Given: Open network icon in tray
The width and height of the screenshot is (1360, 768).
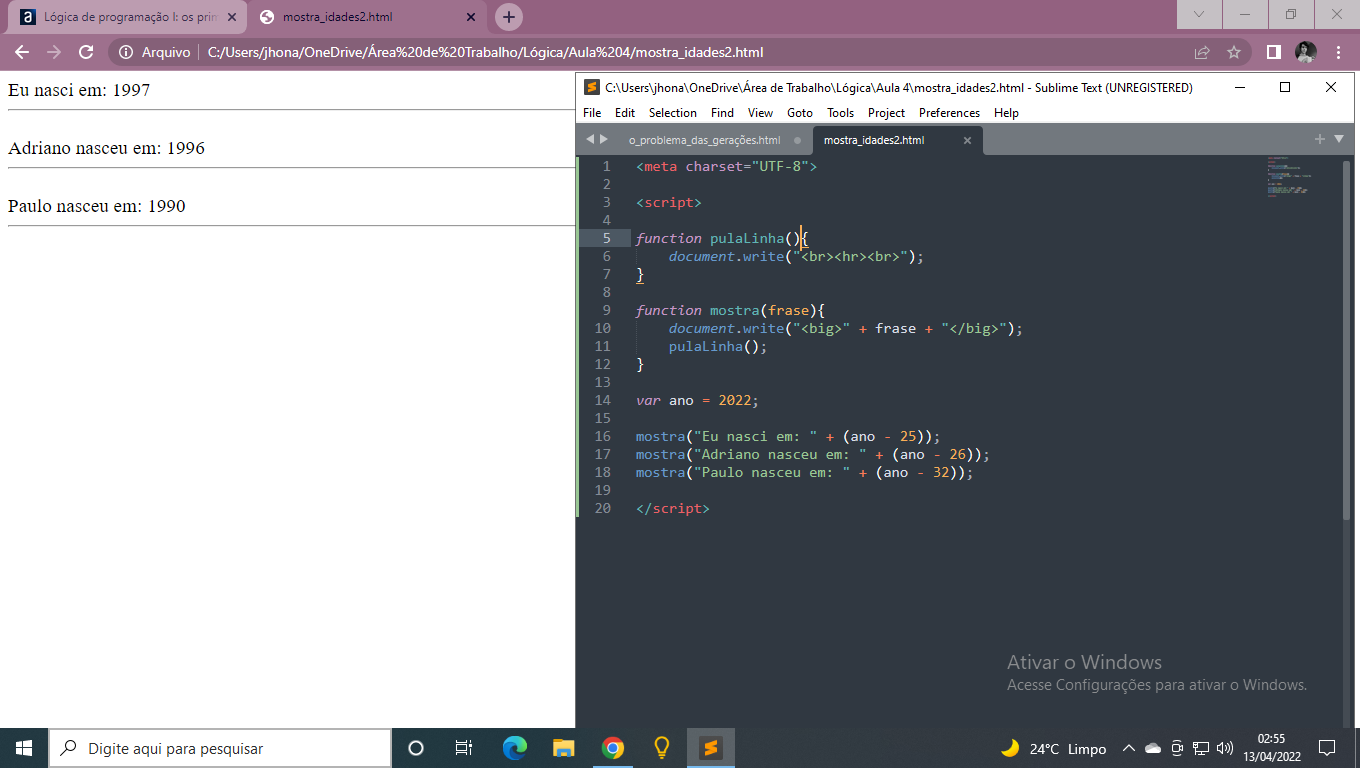Looking at the screenshot, I should 1201,748.
